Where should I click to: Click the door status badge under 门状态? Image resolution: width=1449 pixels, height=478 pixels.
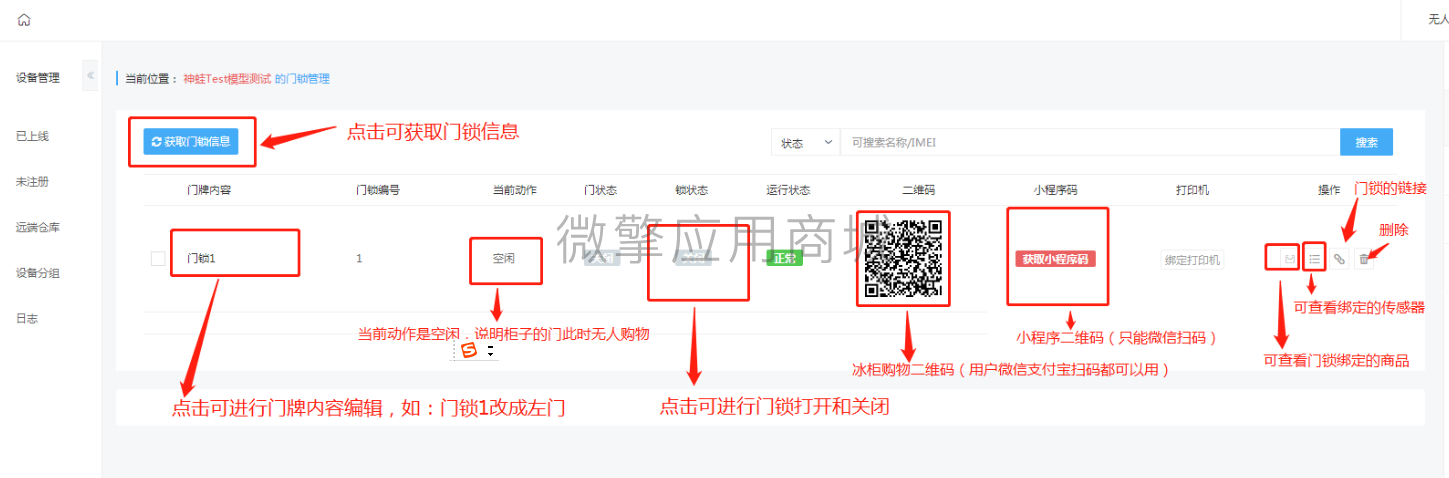pos(602,258)
